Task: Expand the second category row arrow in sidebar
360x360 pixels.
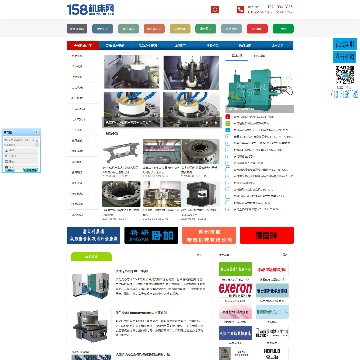Action: point(95,67)
